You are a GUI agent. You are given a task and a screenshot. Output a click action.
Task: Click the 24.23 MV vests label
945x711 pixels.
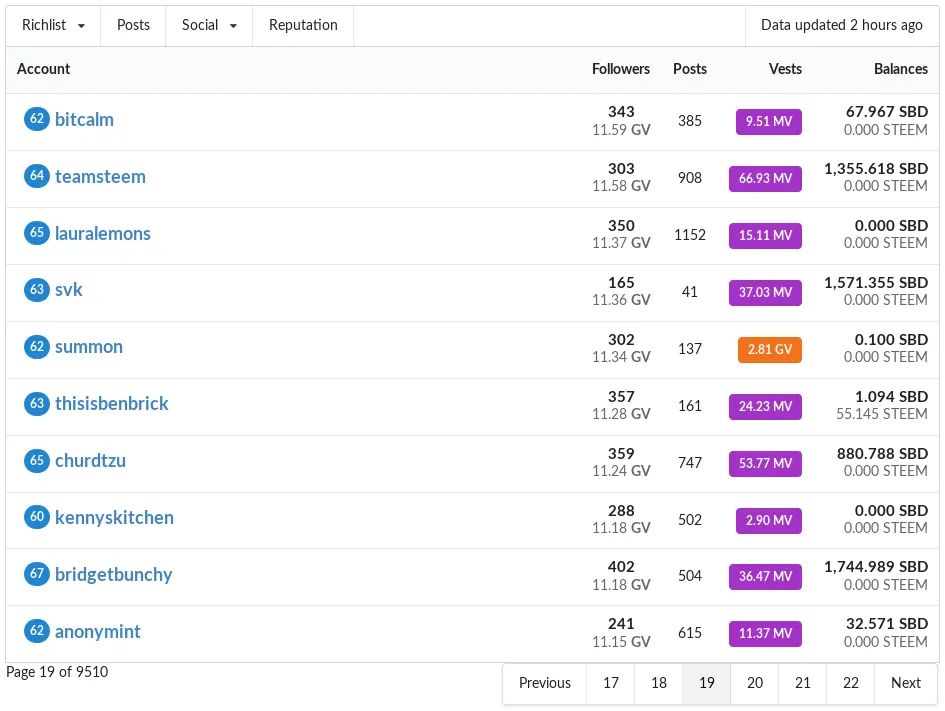[765, 407]
